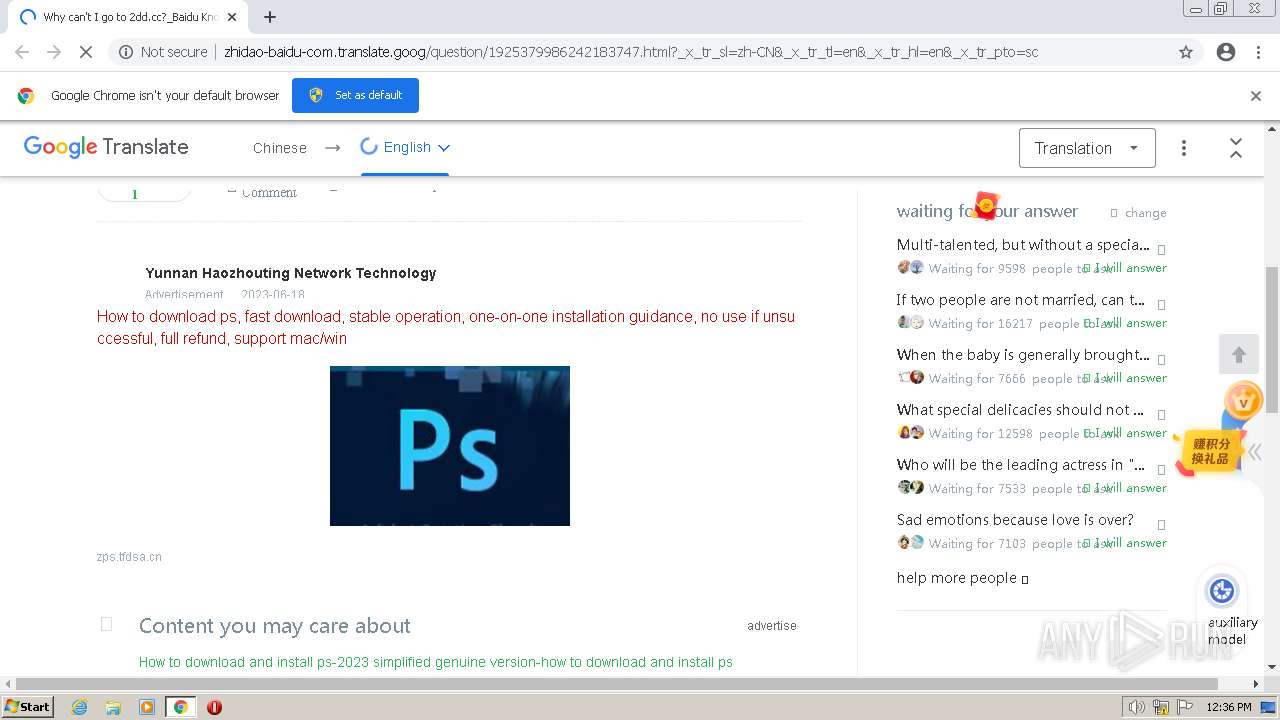Open a new browser tab
Image resolution: width=1280 pixels, height=720 pixels.
(x=270, y=17)
